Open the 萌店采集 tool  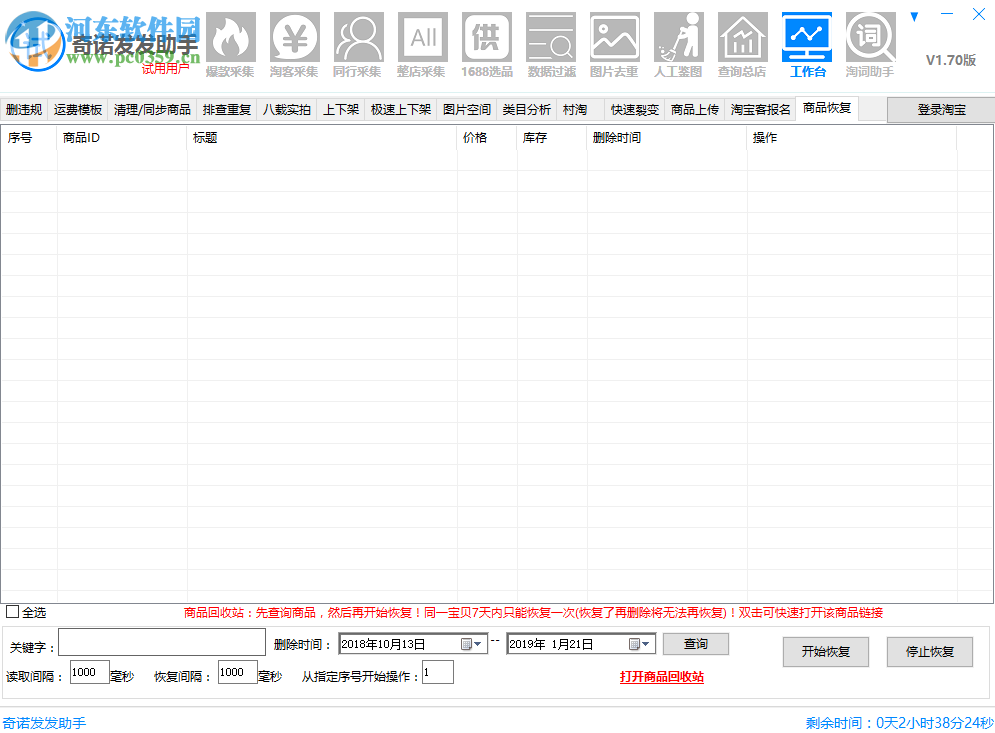(422, 40)
